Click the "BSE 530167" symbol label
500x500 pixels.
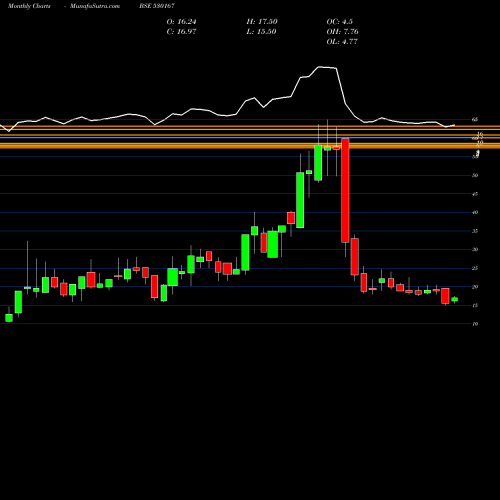click(x=157, y=6)
